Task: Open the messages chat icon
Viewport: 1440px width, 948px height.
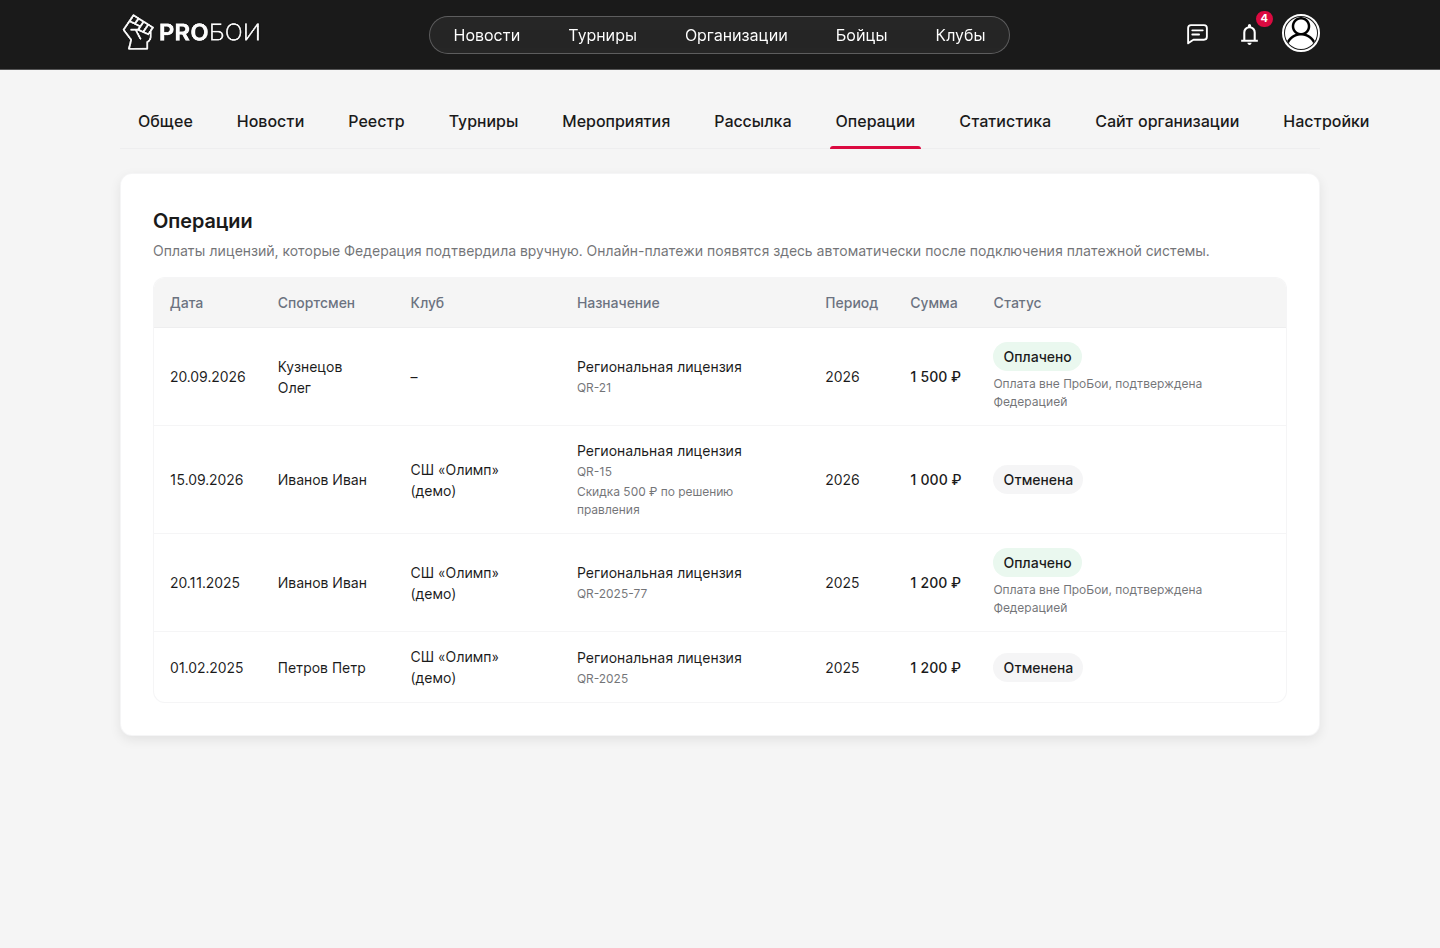Action: click(1197, 34)
